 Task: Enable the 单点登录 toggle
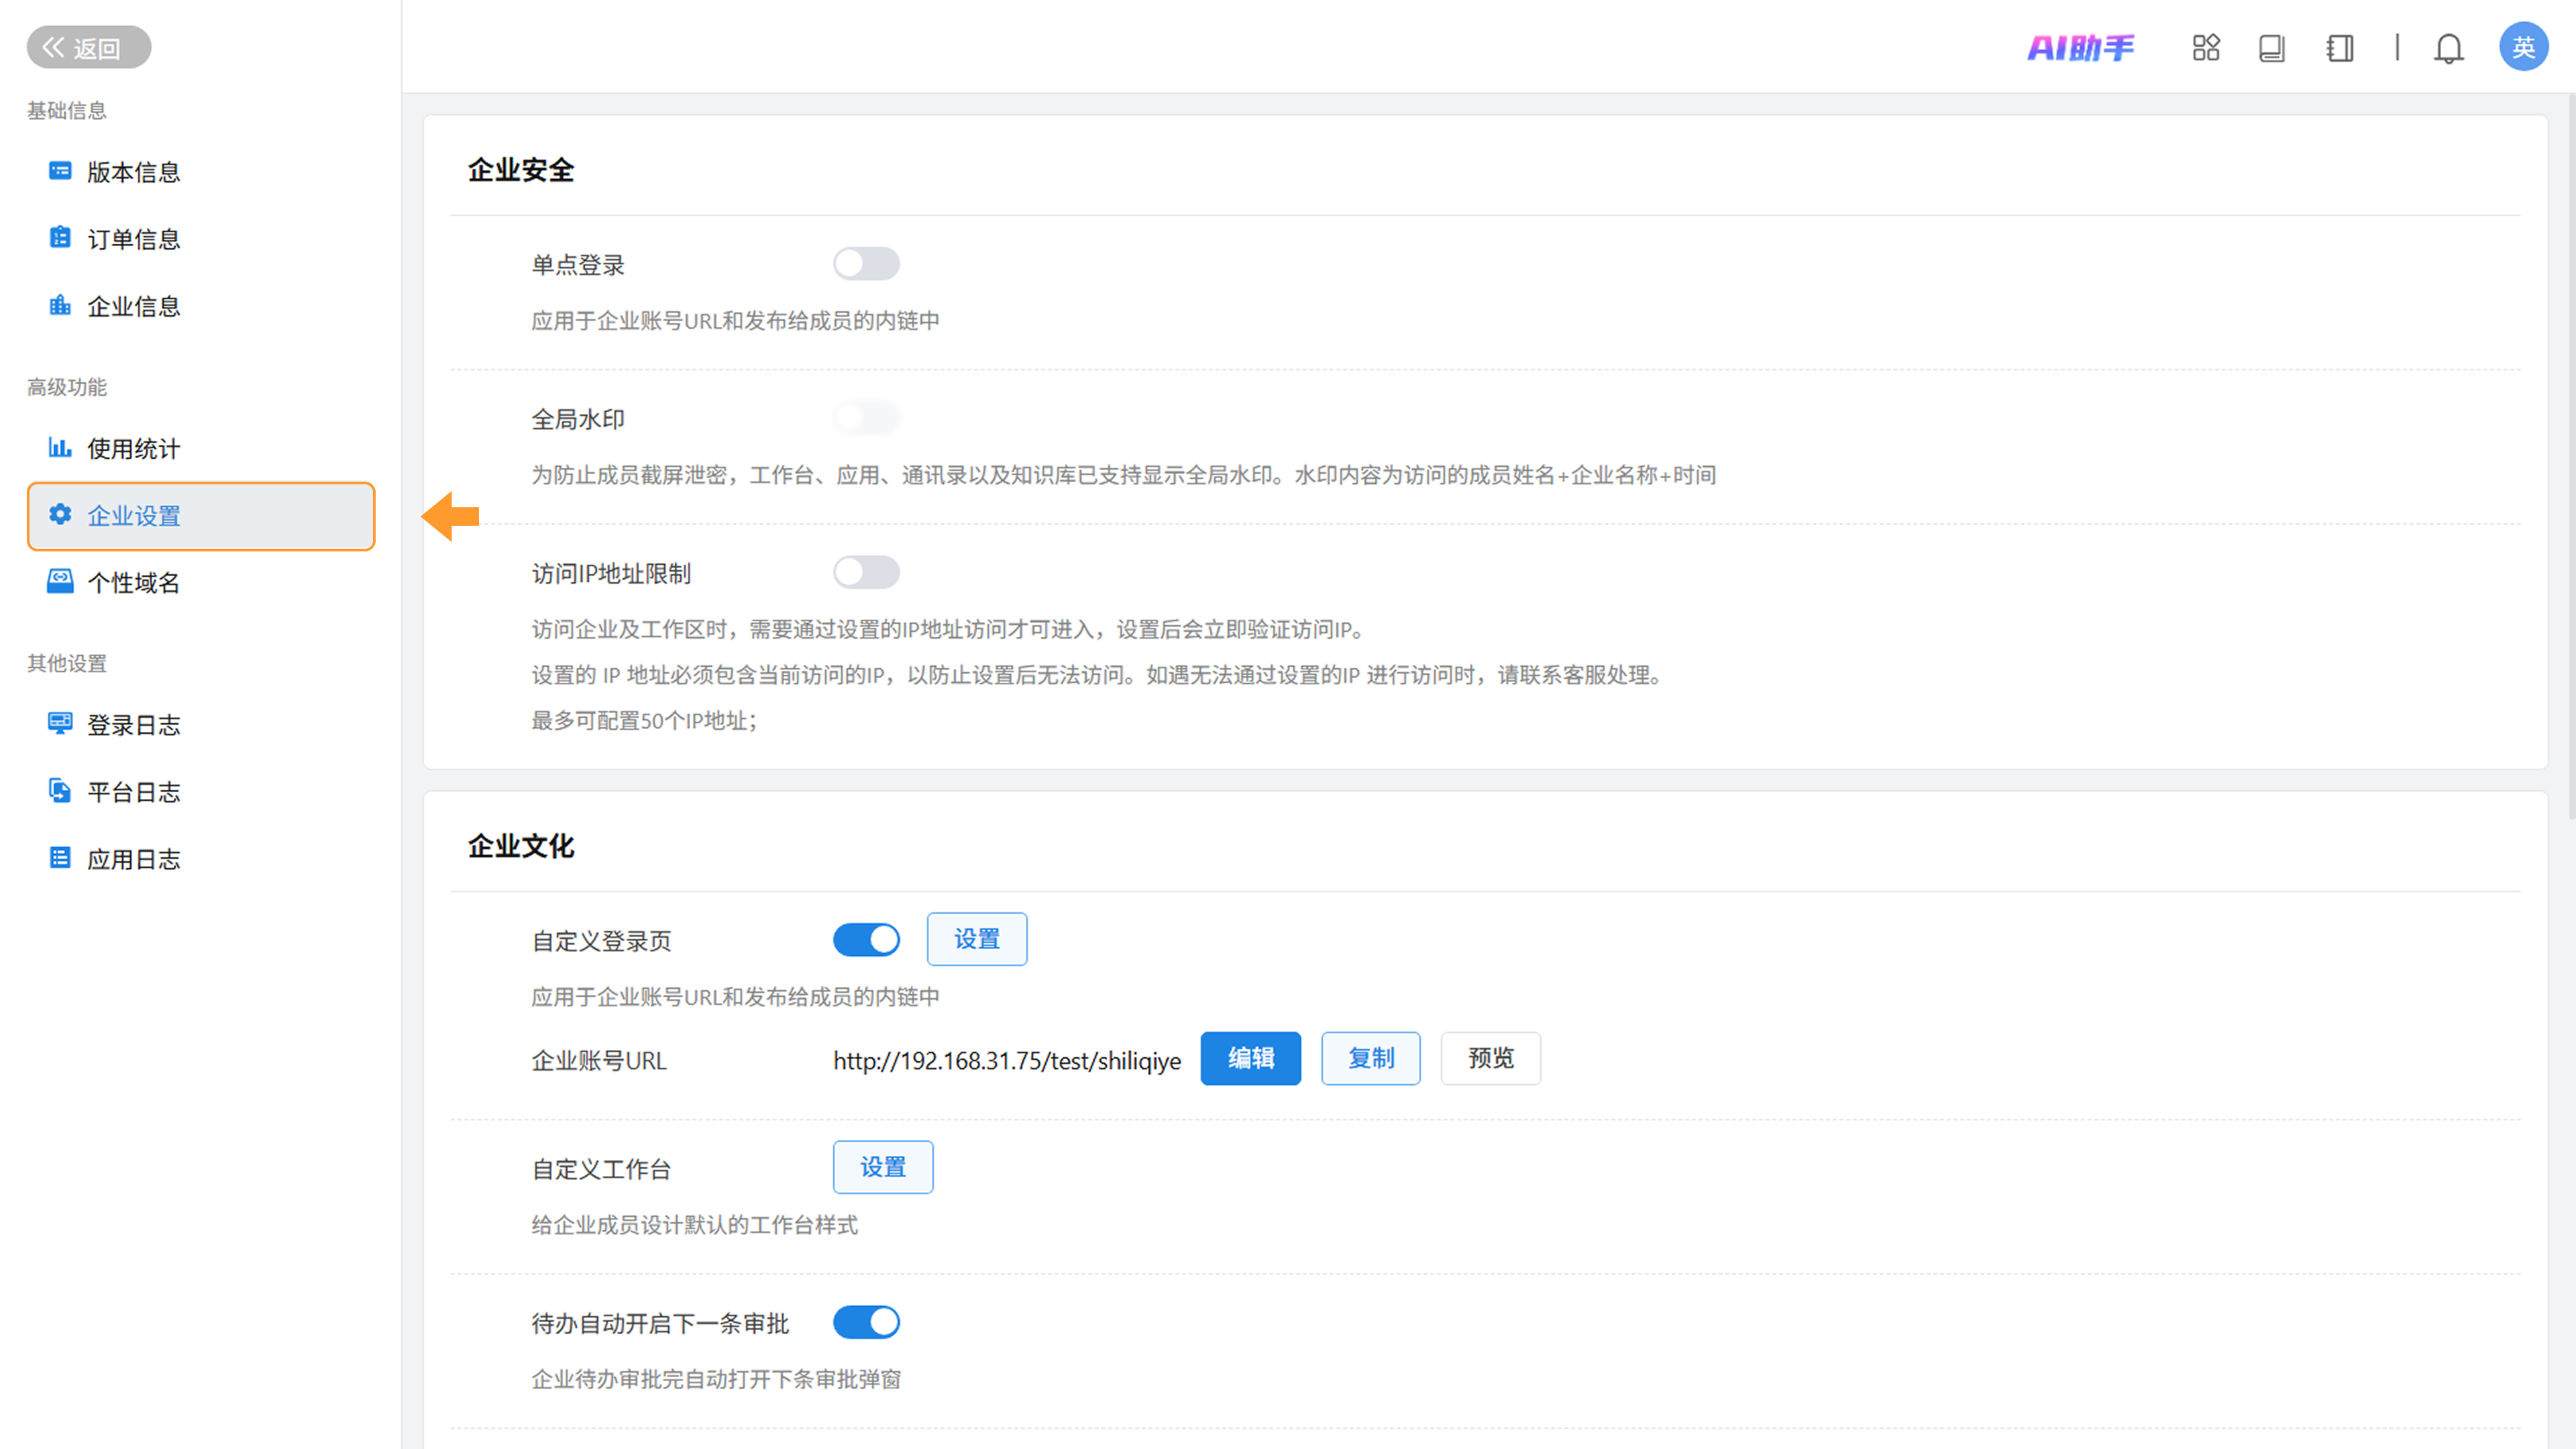[x=866, y=264]
